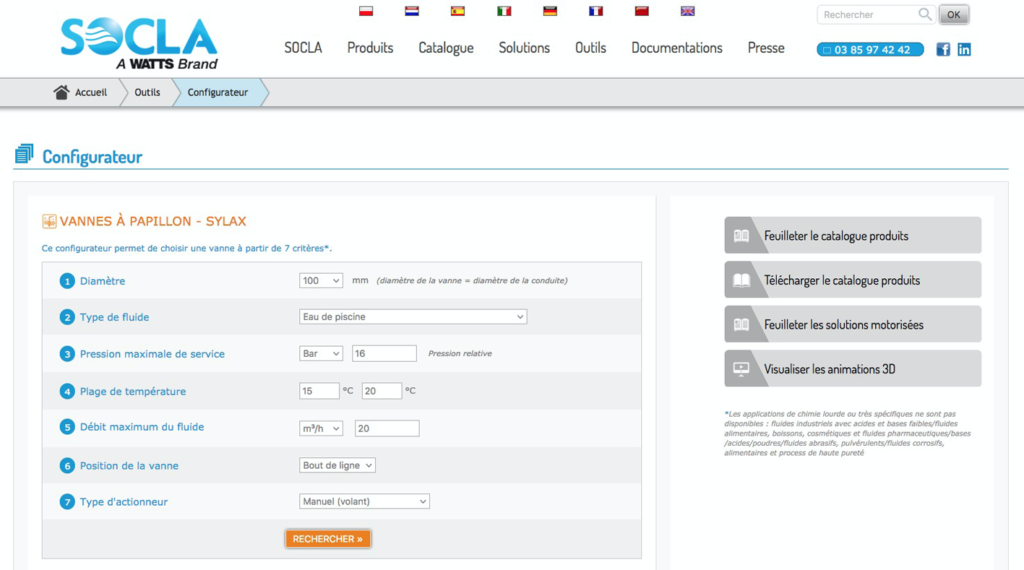Screen dimensions: 1024x570
Task: Click the Configurateur breadcrumb item
Action: [217, 92]
